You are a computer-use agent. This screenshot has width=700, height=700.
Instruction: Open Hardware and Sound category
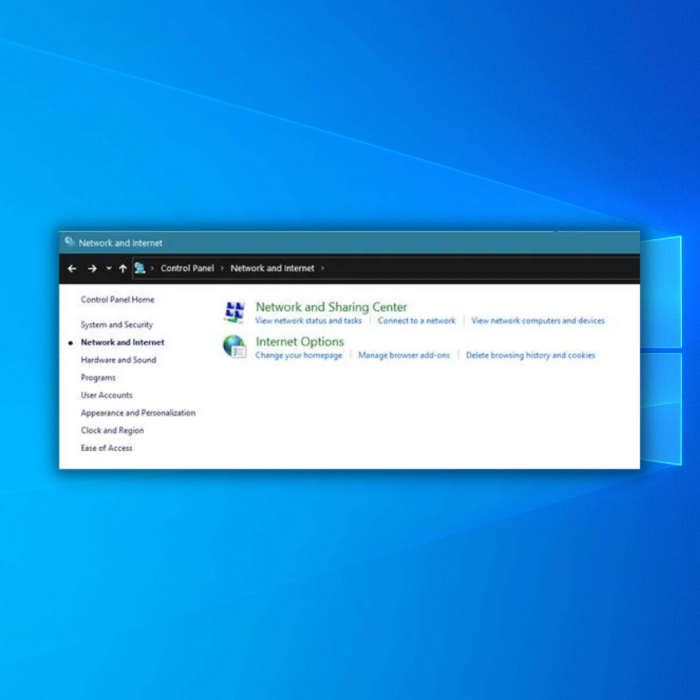(x=118, y=360)
